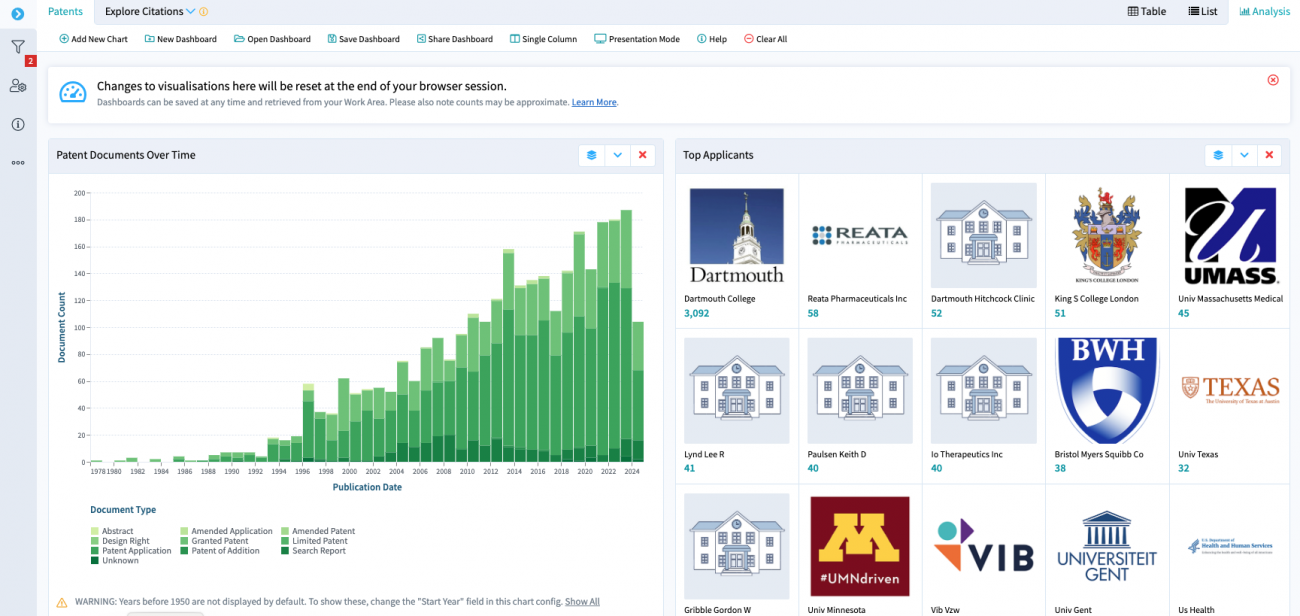Click Univ Texas count 32
Screen dimensions: 1300x616
pyautogui.click(x=1184, y=468)
